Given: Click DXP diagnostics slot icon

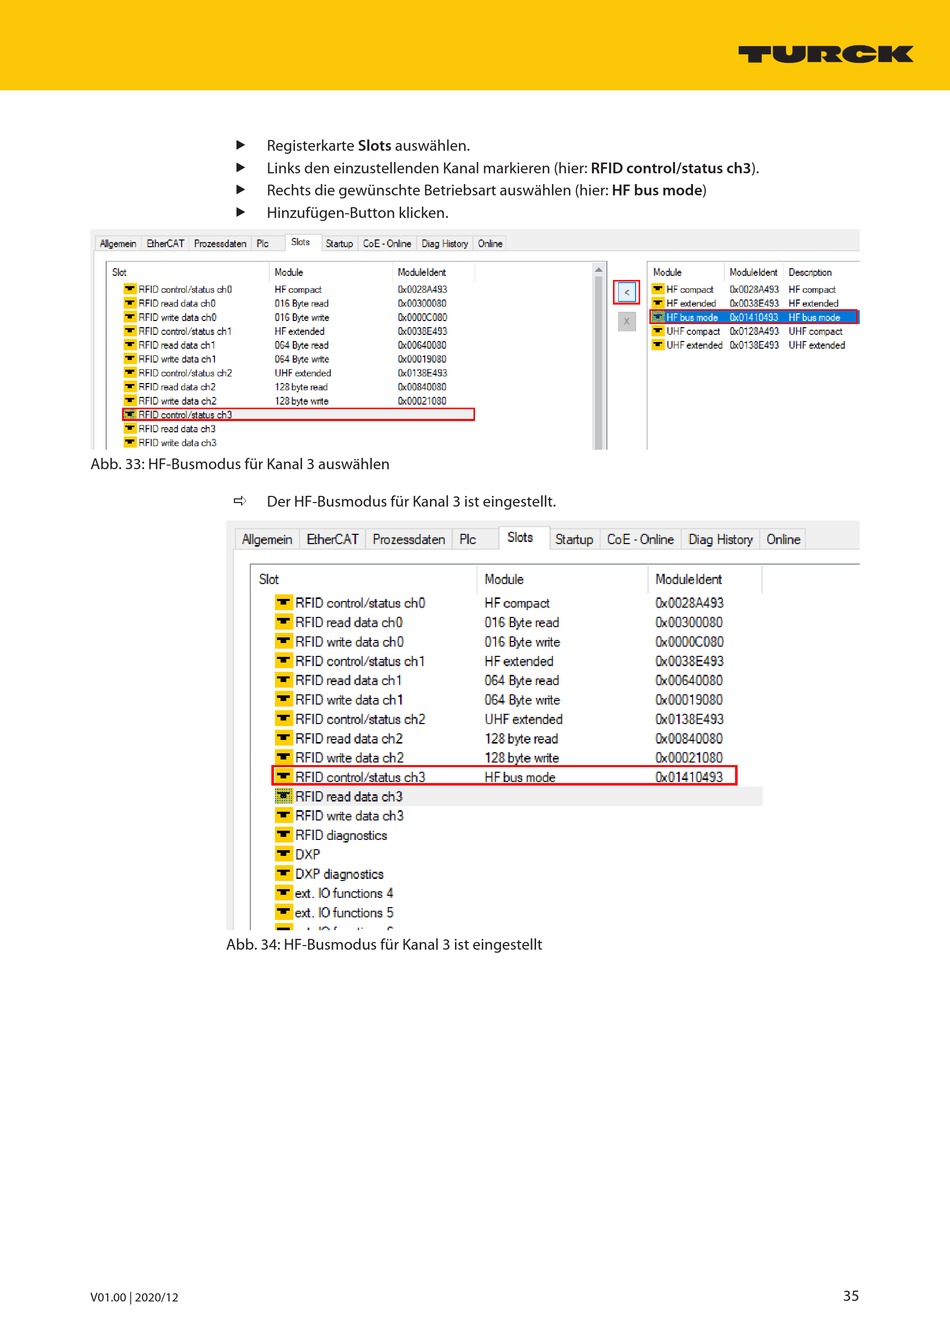Looking at the screenshot, I should tap(284, 874).
